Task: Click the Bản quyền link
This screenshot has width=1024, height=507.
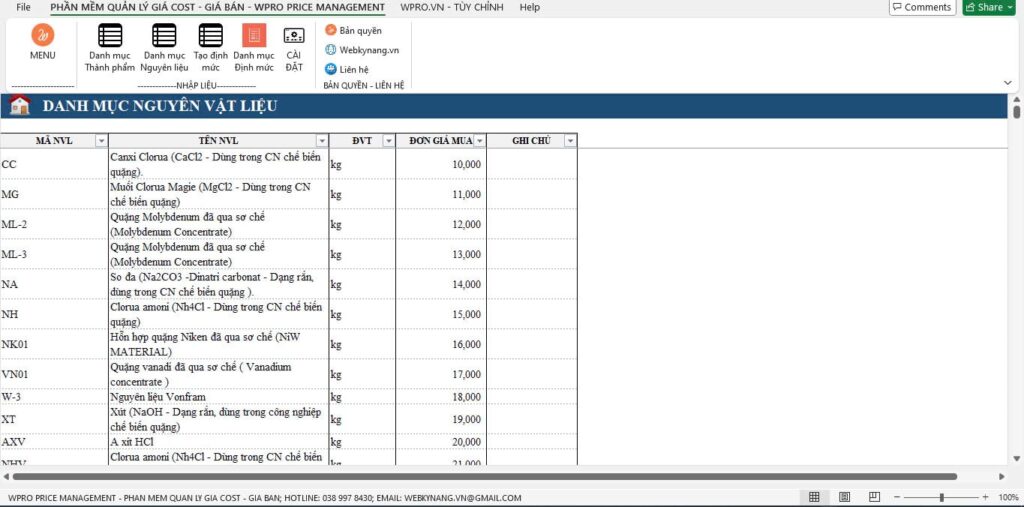Action: point(359,30)
